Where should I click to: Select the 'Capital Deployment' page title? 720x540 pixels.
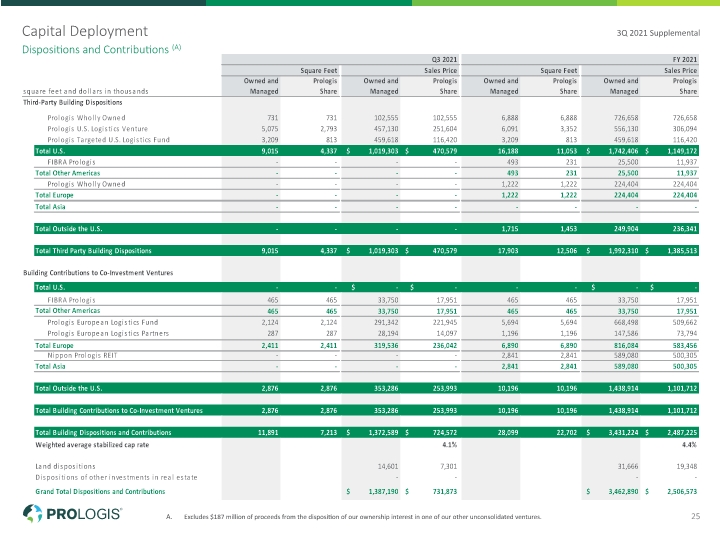point(85,31)
